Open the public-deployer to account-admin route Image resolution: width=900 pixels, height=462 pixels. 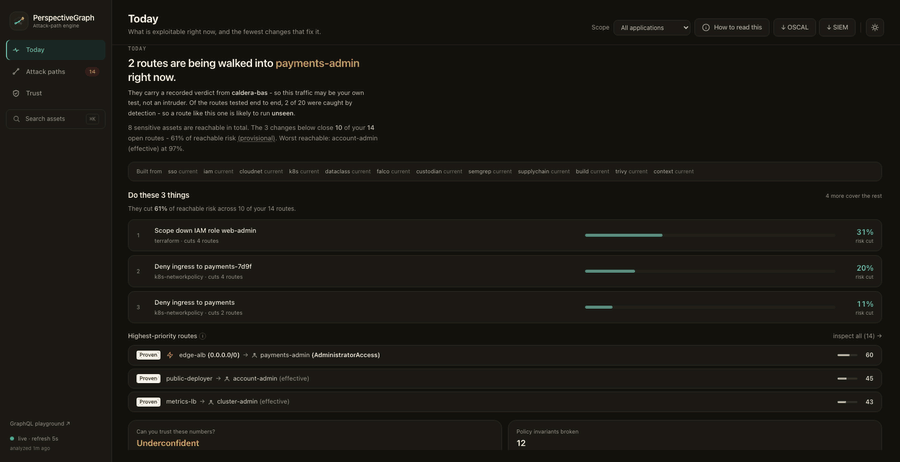(x=505, y=379)
